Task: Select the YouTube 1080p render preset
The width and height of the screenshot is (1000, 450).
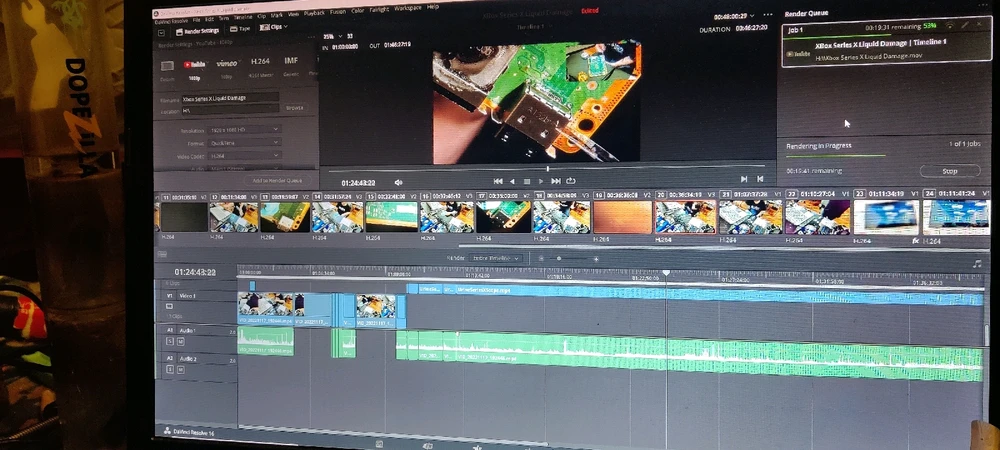Action: [x=195, y=68]
